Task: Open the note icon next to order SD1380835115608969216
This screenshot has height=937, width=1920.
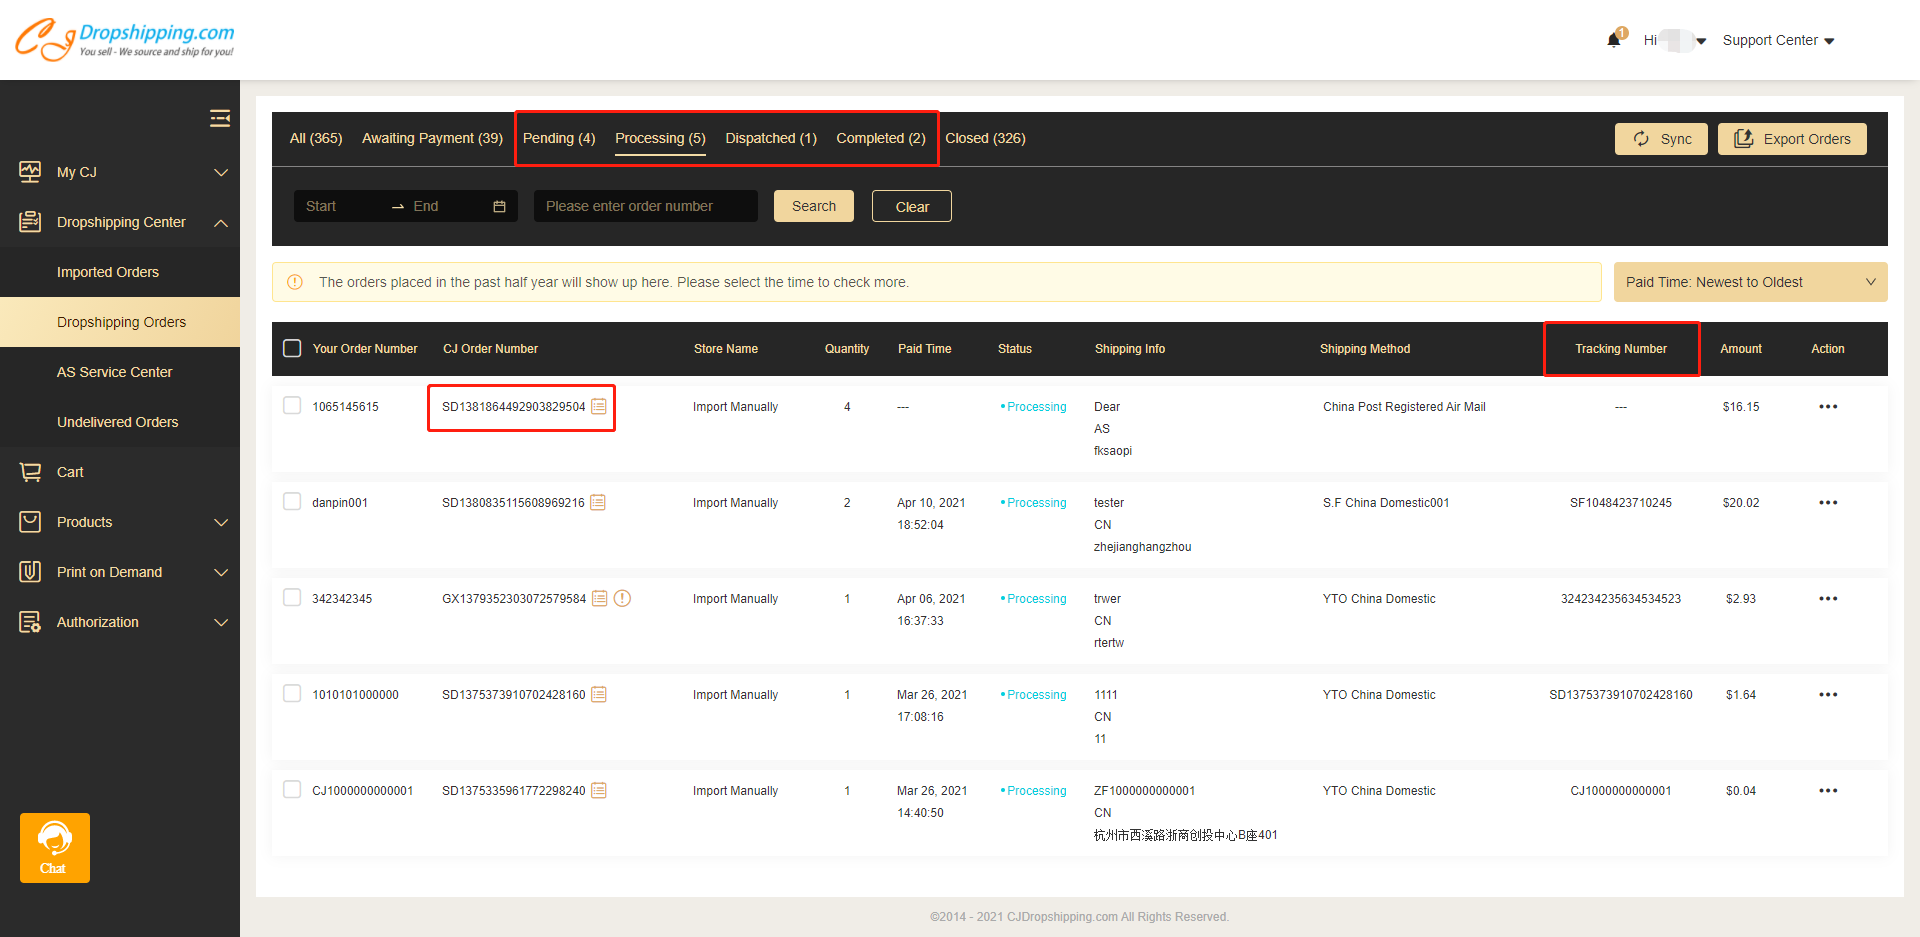Action: click(599, 502)
